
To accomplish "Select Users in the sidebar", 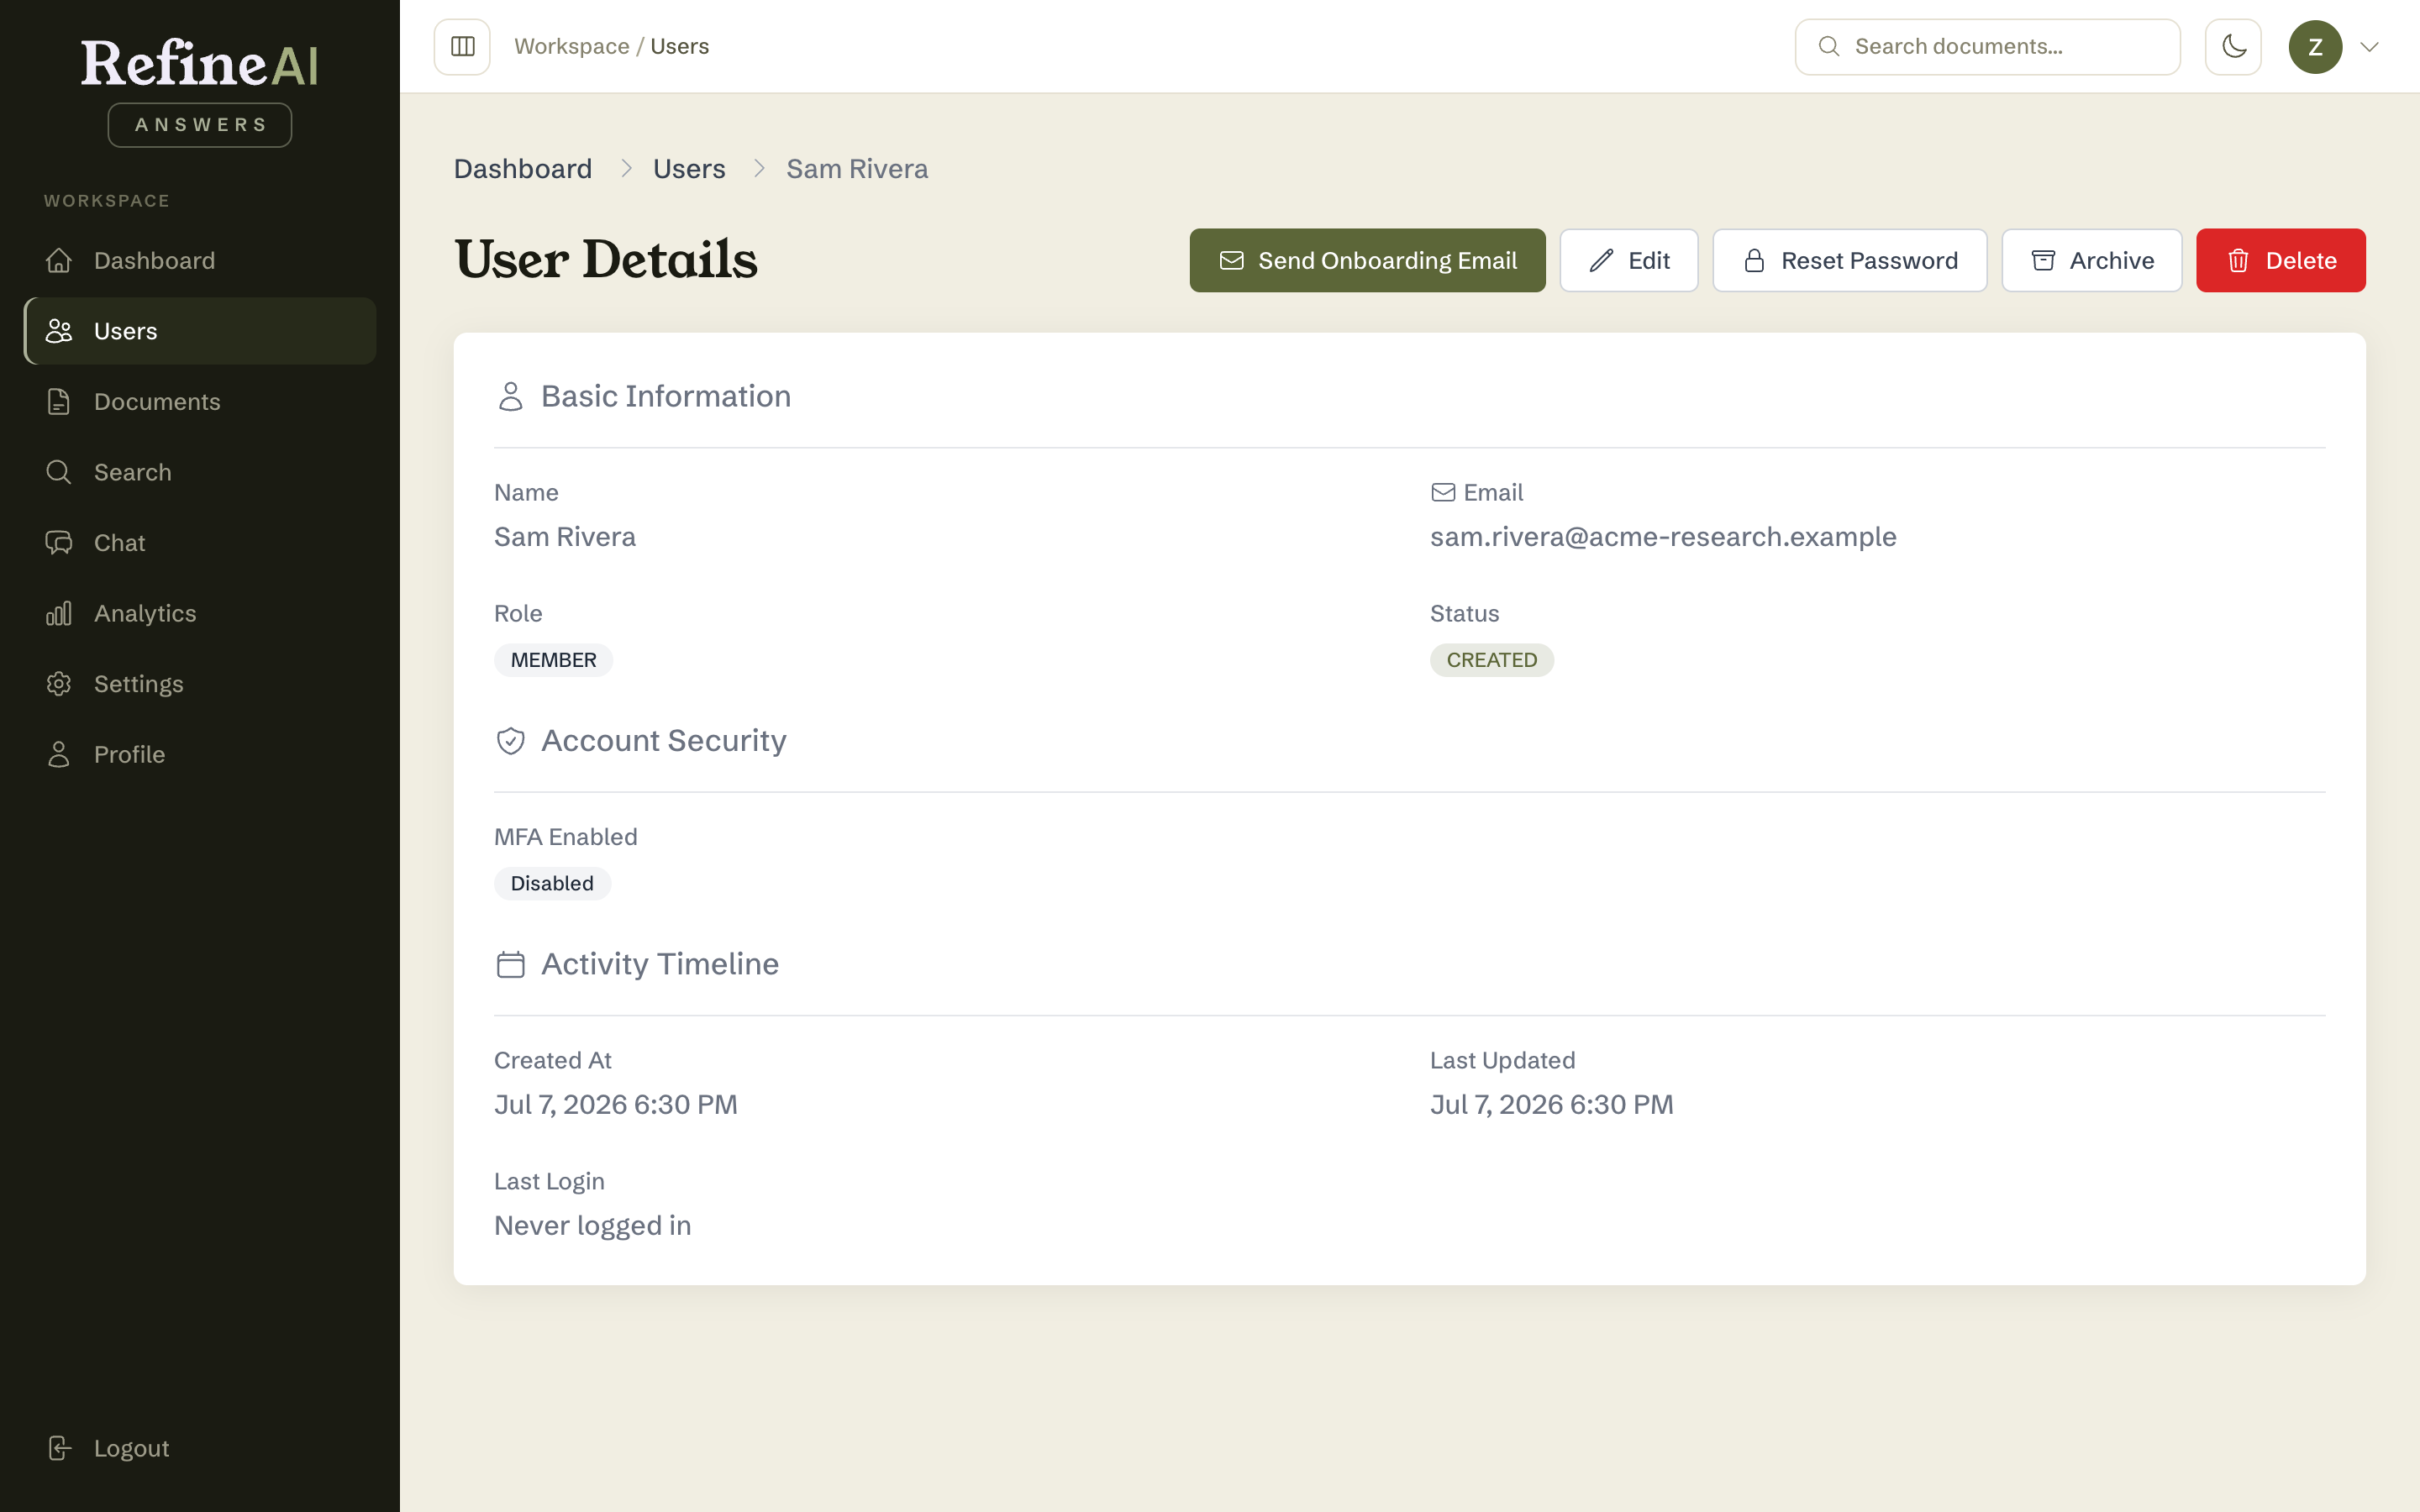I will tap(200, 331).
